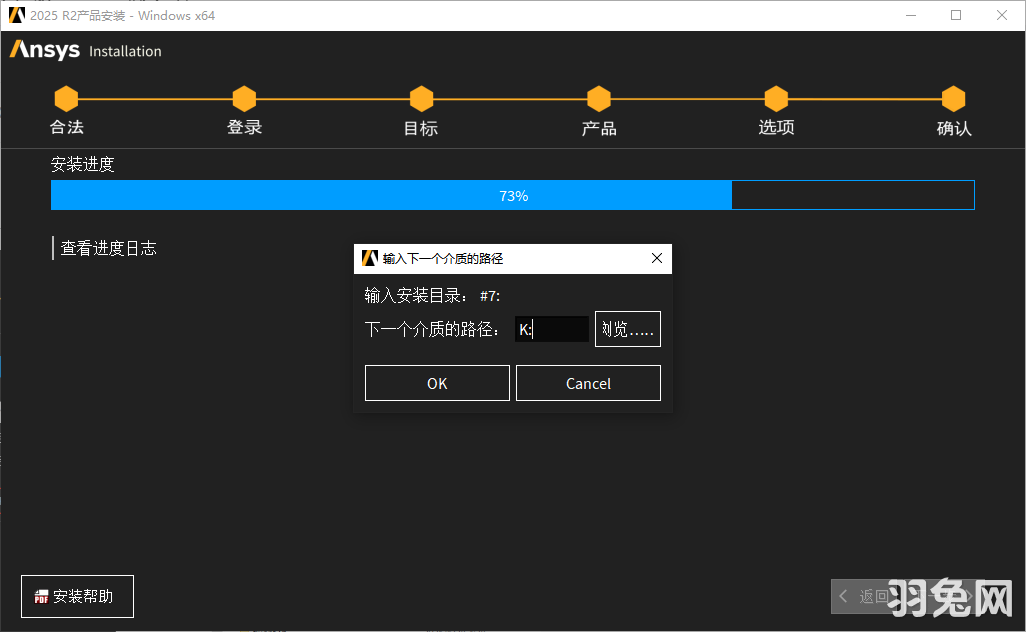Click the Windows taskbar at screen bottom
The image size is (1026, 632).
pyautogui.click(x=513, y=628)
